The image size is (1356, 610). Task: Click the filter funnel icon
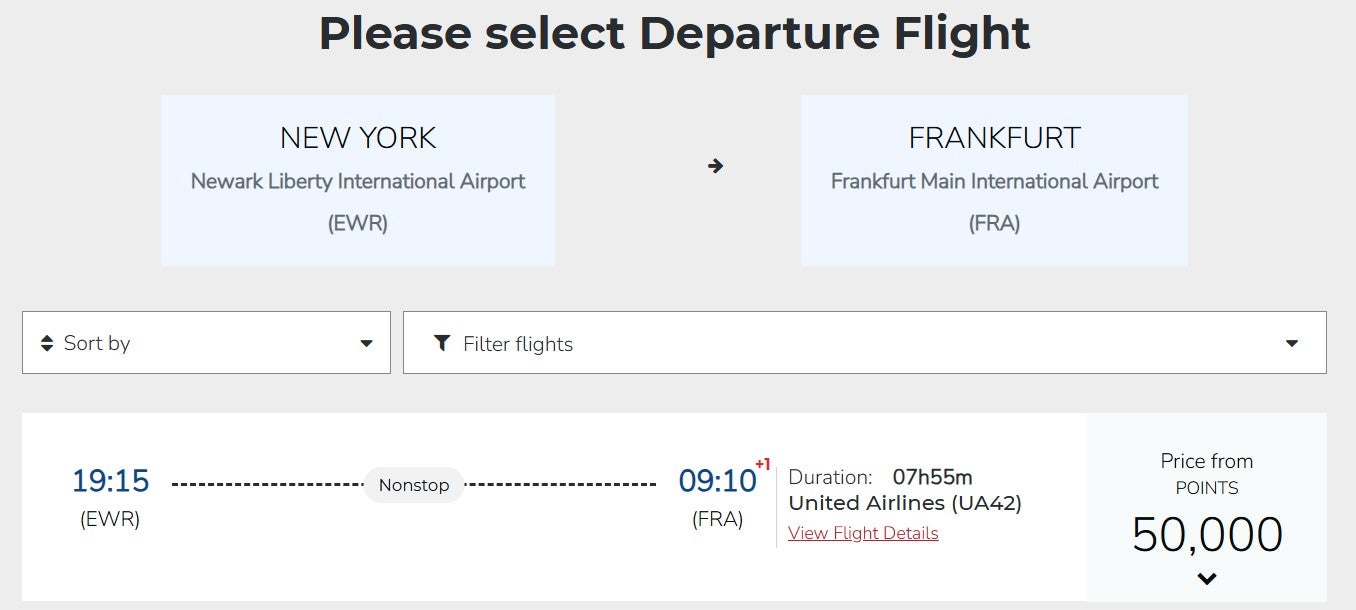(441, 343)
